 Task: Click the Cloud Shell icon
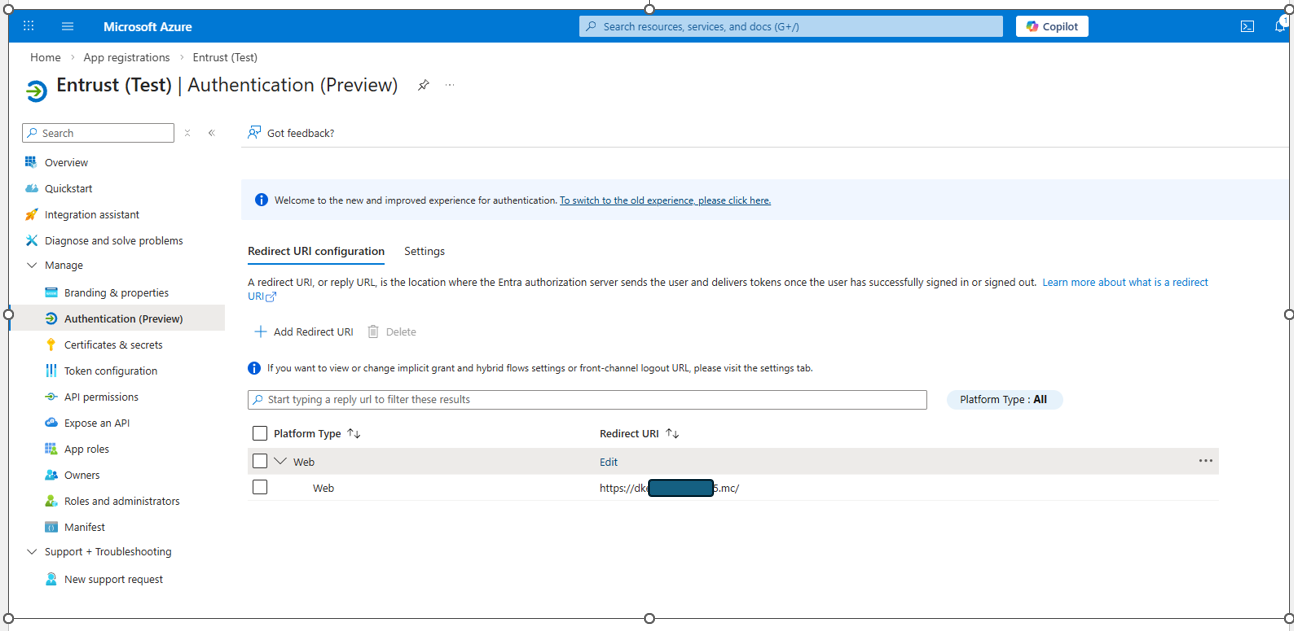pyautogui.click(x=1247, y=27)
